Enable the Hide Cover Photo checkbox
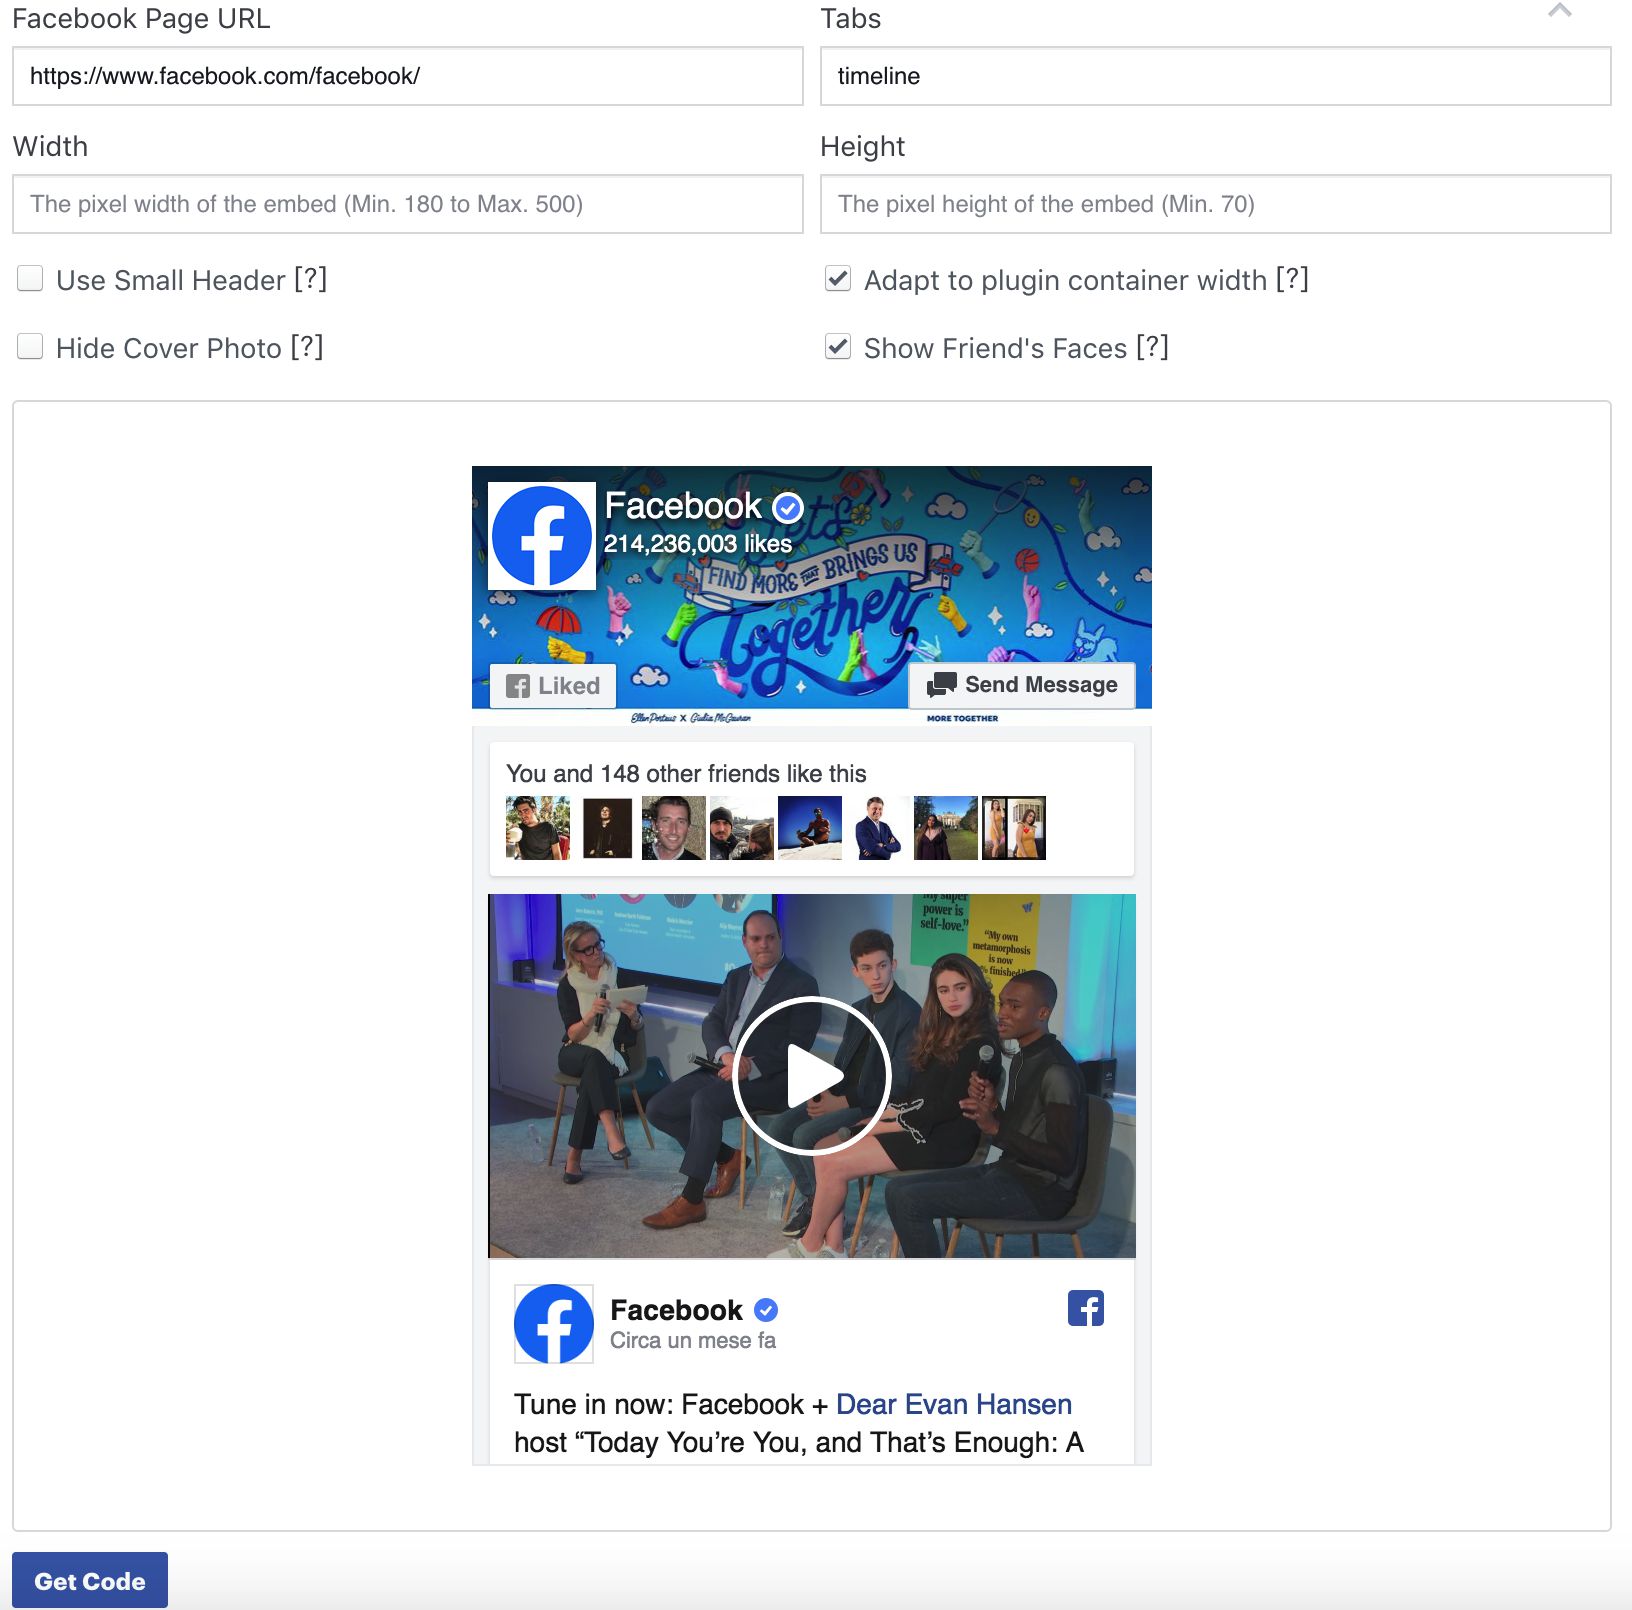 pyautogui.click(x=30, y=346)
